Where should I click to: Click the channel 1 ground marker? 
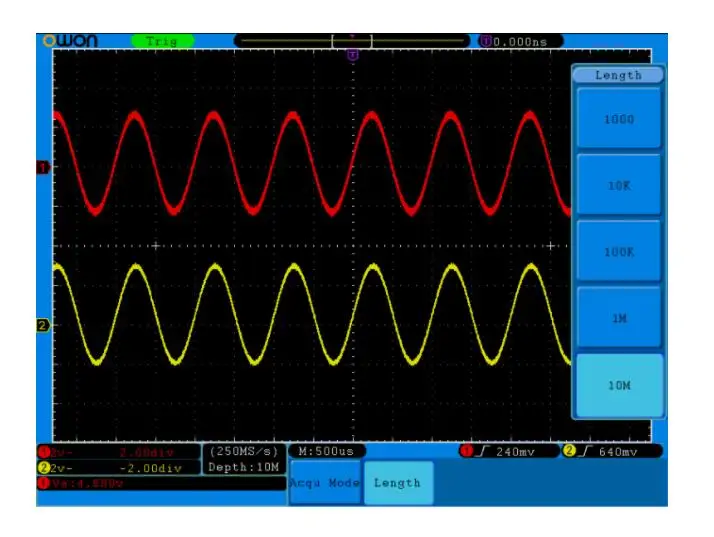[x=43, y=168]
